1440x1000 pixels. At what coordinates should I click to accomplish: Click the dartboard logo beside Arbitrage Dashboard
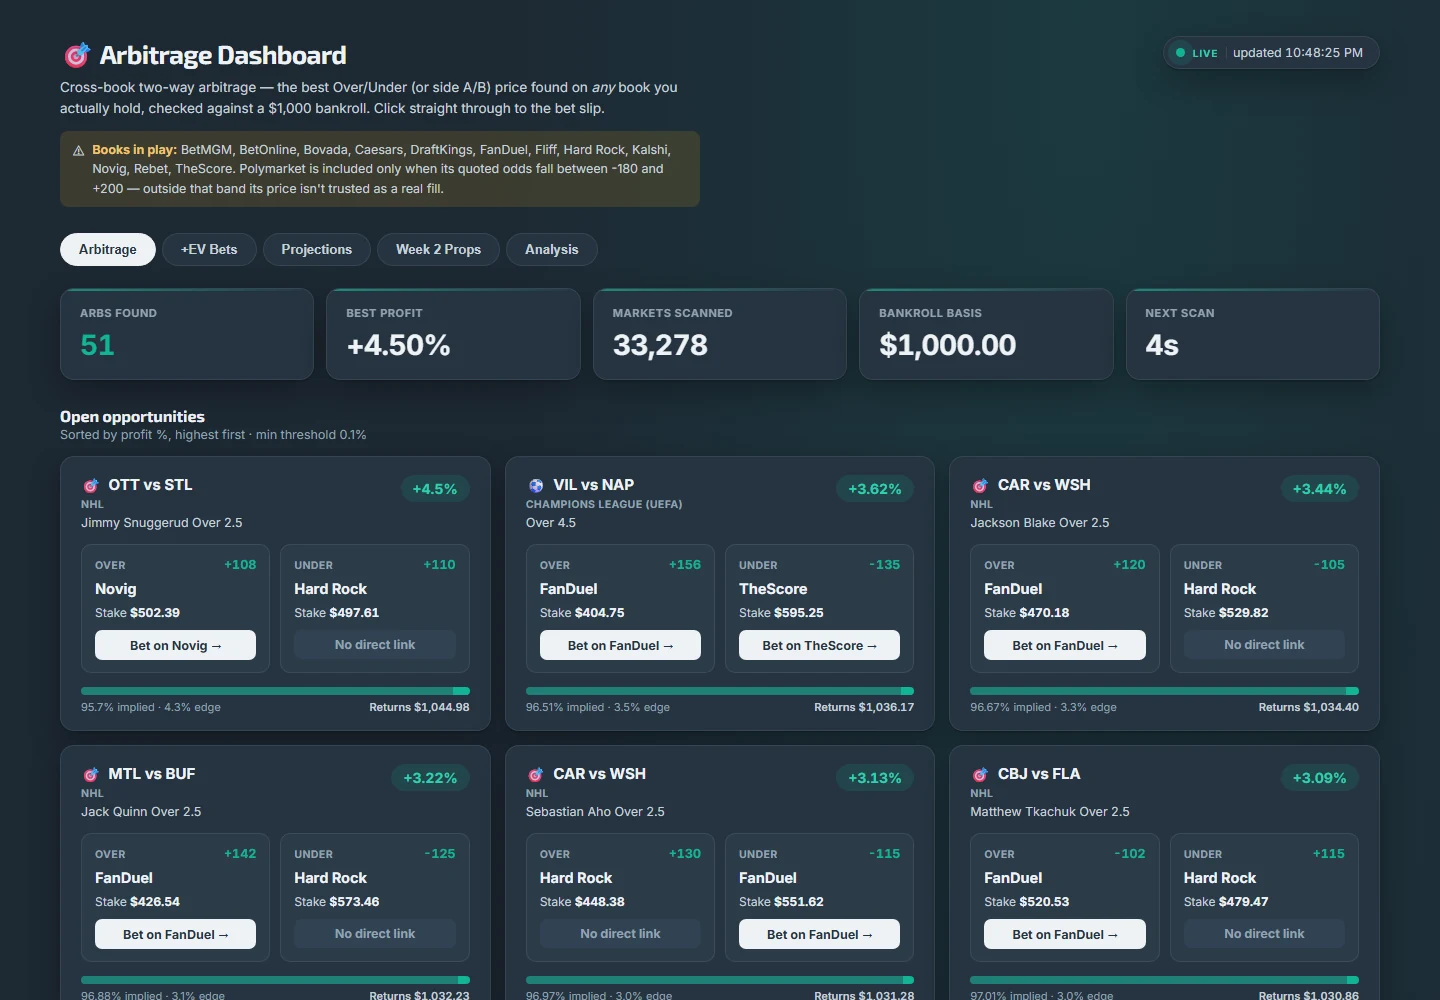tap(77, 55)
